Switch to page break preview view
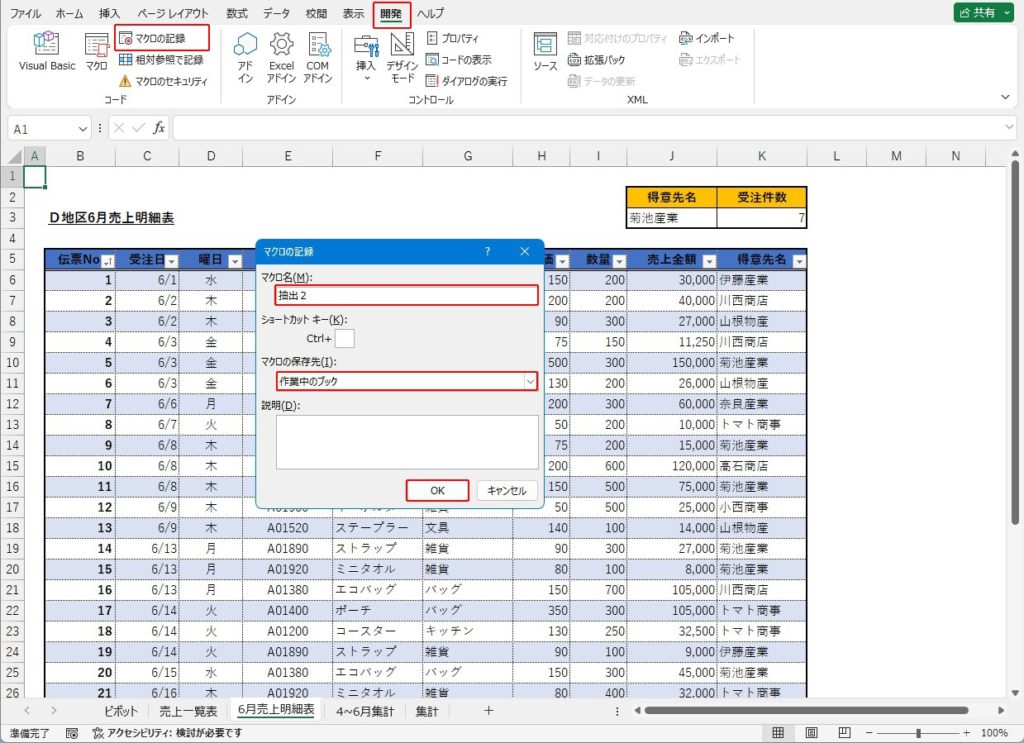The height and width of the screenshot is (743, 1024). (x=844, y=733)
